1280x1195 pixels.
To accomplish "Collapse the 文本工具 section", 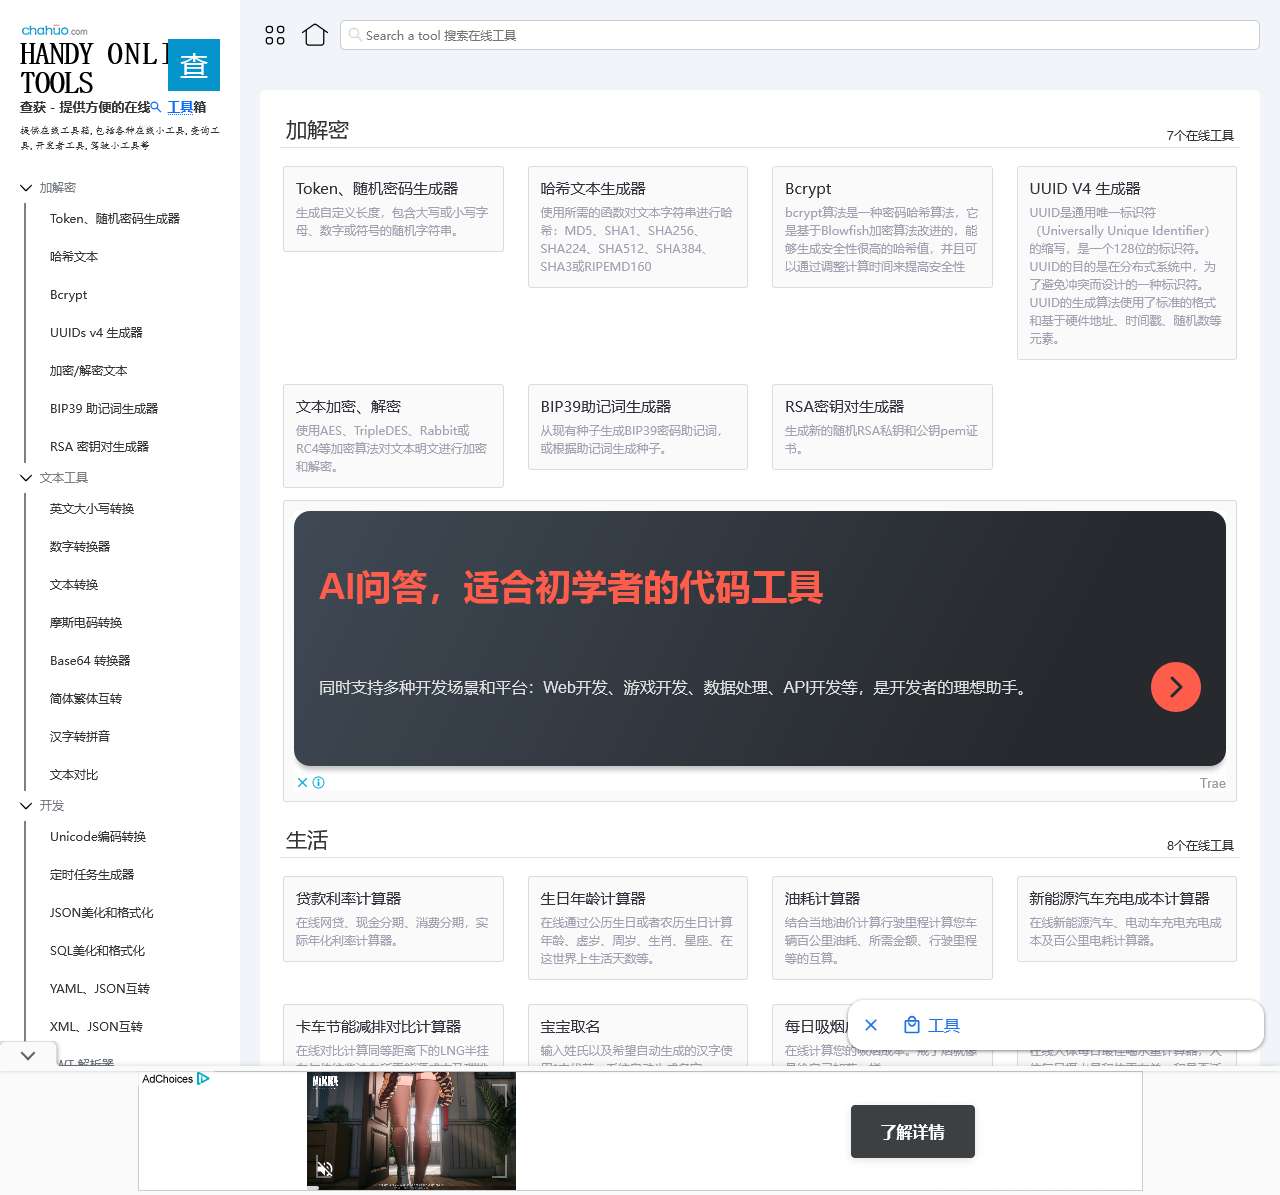I will pos(26,478).
